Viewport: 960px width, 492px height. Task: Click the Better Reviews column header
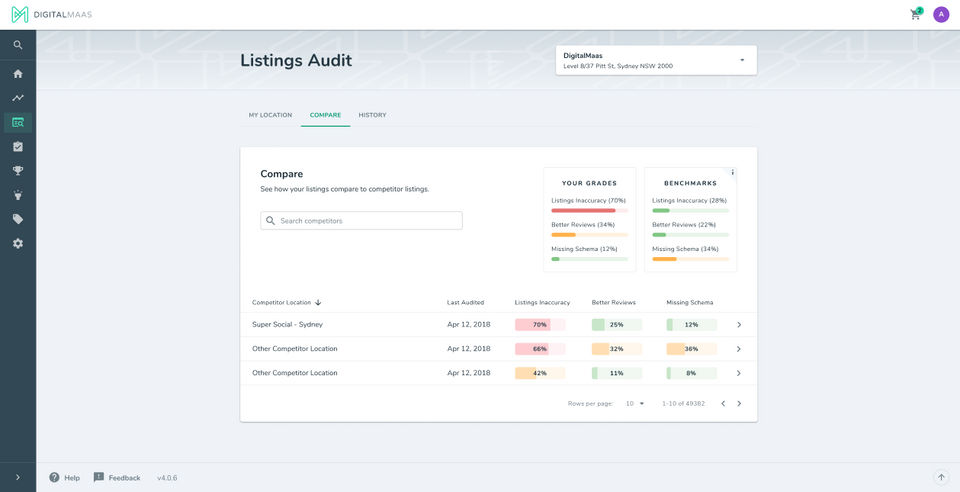point(613,302)
